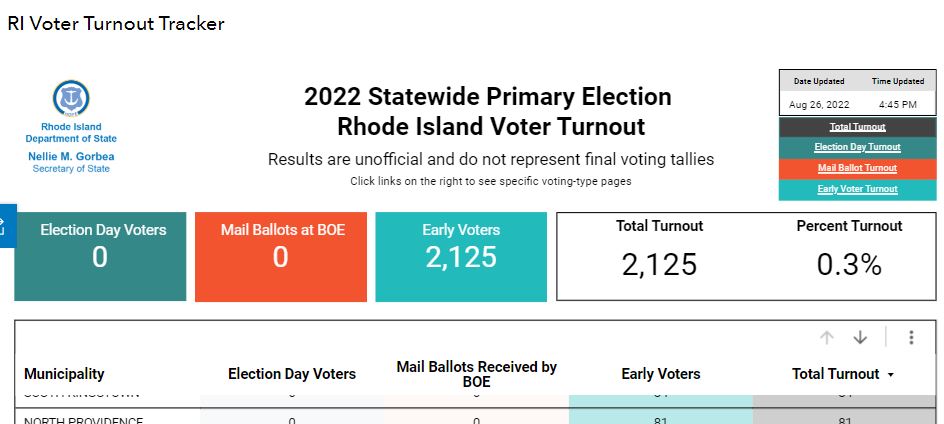
Task: Go to the Mail Ballot Turnout page
Action: [x=857, y=169]
